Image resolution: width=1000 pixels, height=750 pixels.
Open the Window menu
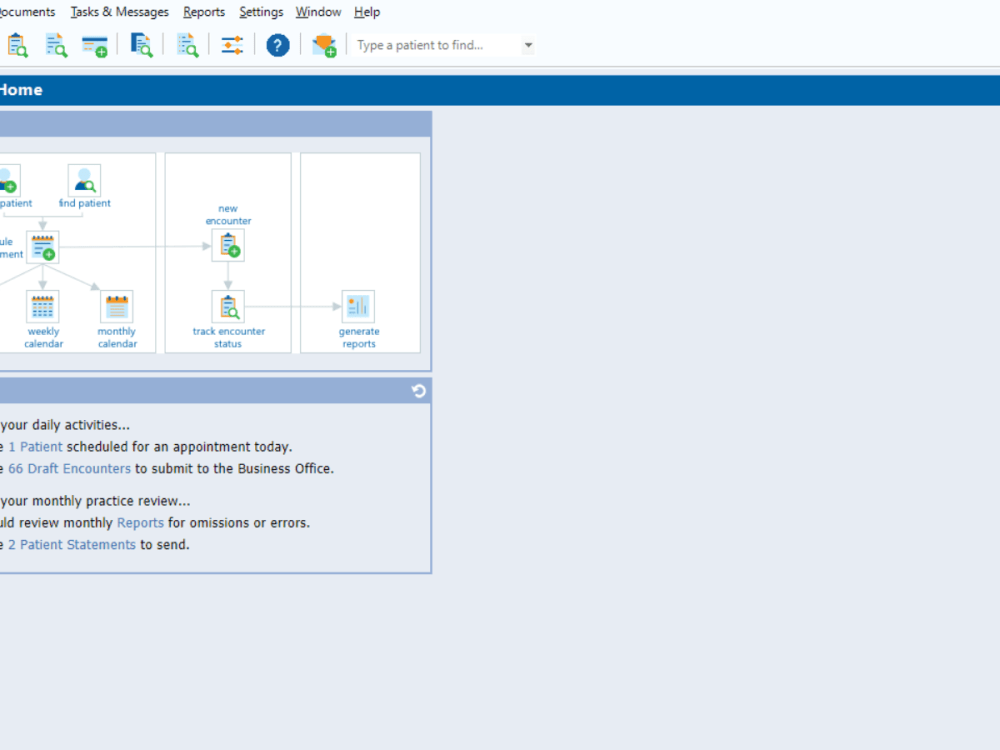[x=318, y=12]
